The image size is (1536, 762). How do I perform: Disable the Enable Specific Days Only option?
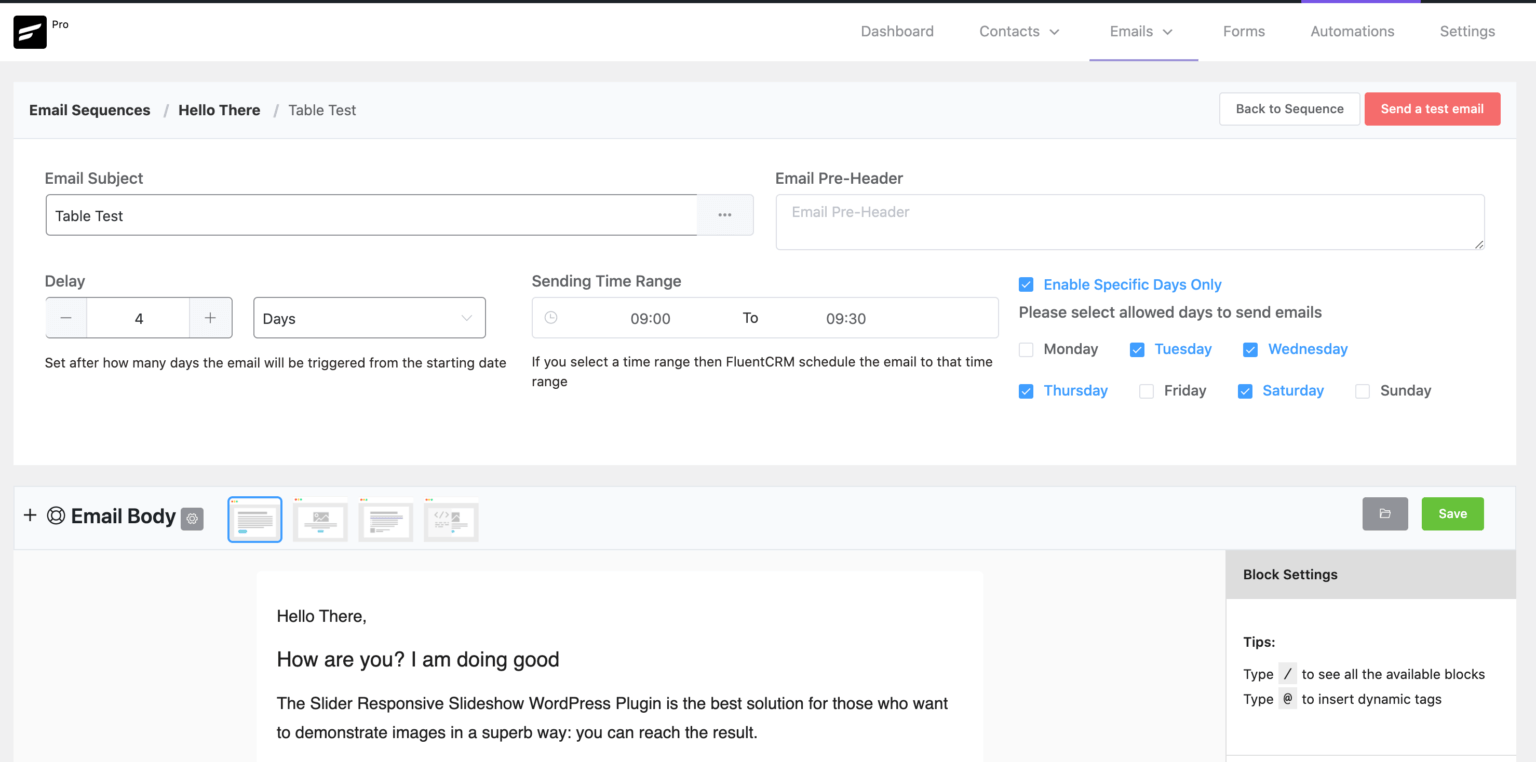point(1026,284)
